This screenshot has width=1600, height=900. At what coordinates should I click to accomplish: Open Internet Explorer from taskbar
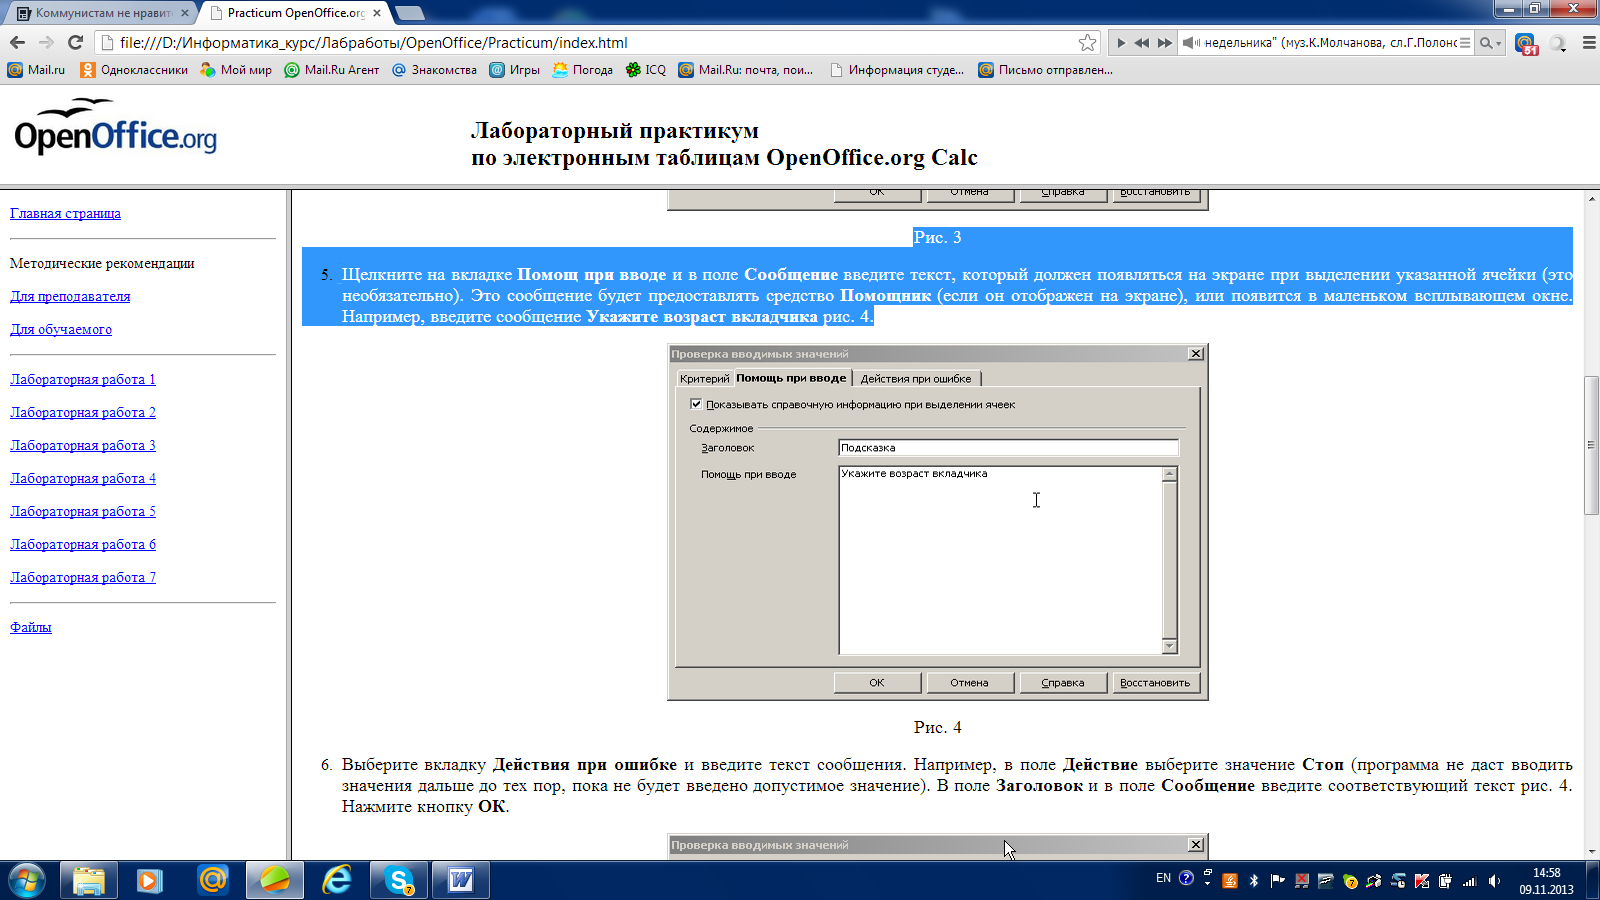337,880
